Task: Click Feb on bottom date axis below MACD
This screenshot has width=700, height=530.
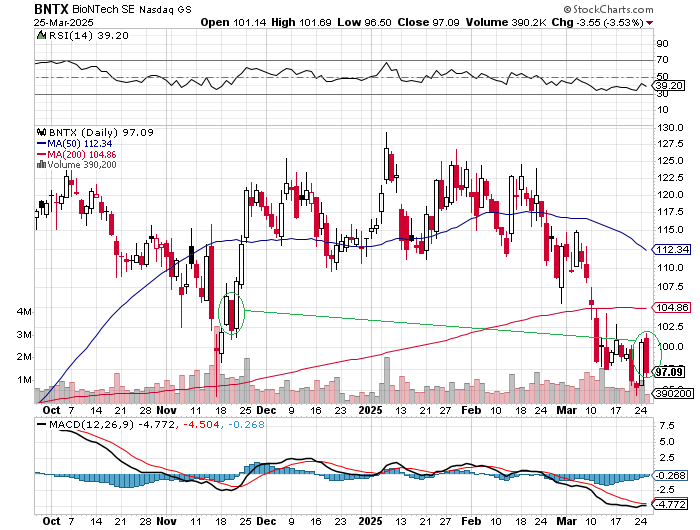Action: pyautogui.click(x=471, y=521)
